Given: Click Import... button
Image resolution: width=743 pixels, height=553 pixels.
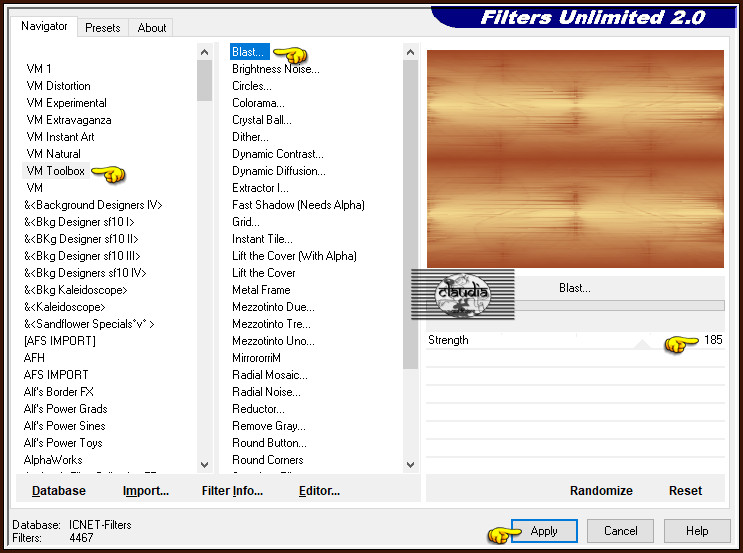Looking at the screenshot, I should coord(145,490).
